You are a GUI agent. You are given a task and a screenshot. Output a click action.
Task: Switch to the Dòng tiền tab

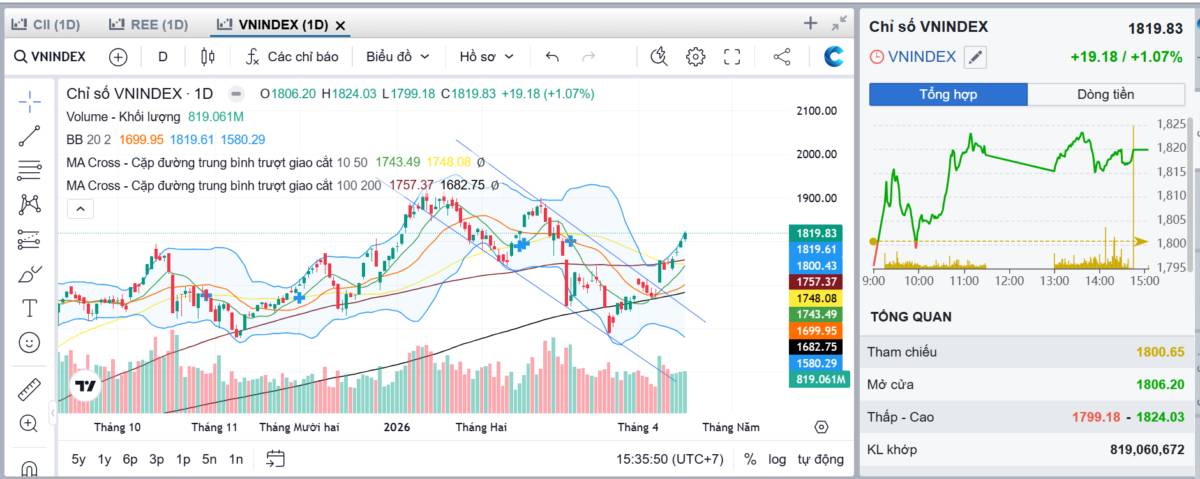(1106, 94)
